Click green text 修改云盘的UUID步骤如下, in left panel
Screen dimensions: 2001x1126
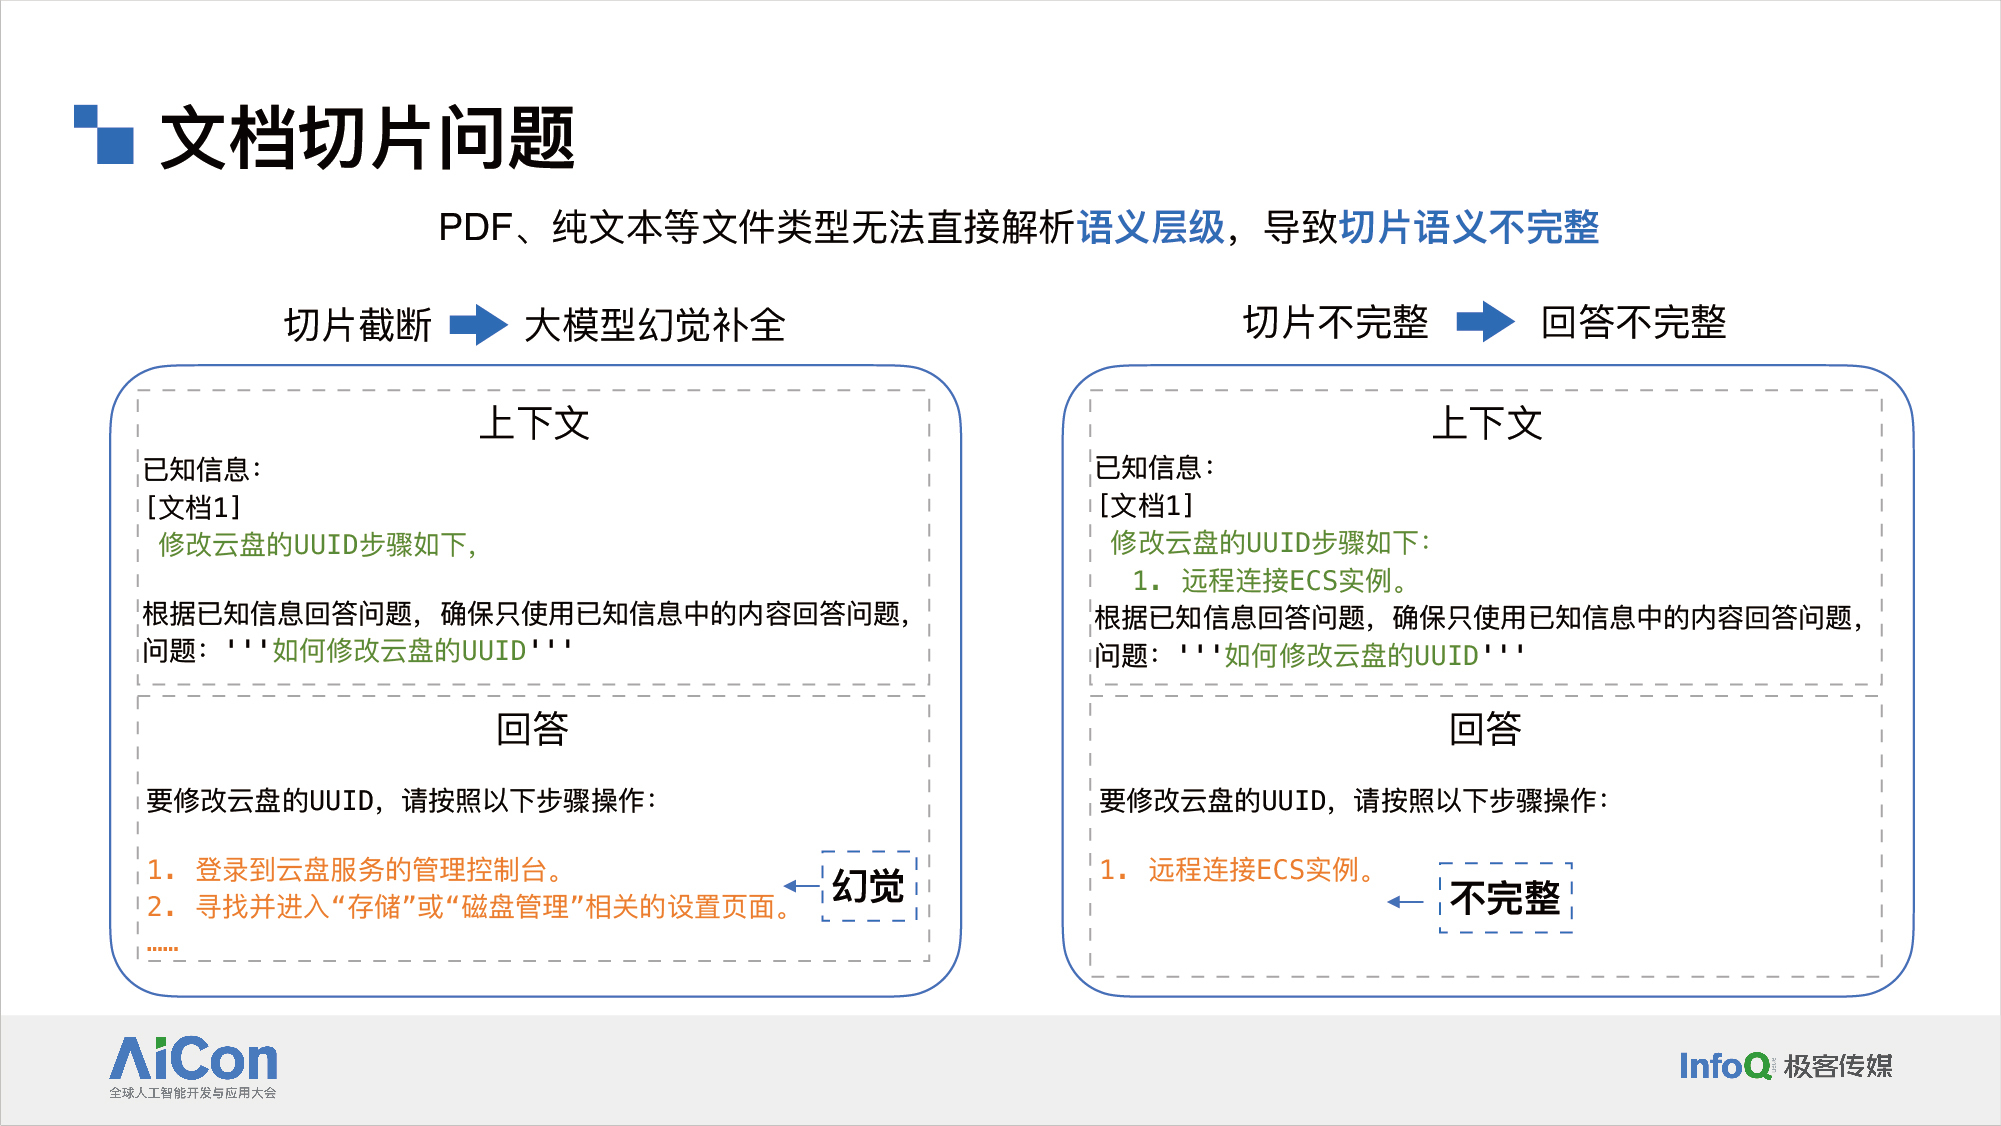(318, 545)
